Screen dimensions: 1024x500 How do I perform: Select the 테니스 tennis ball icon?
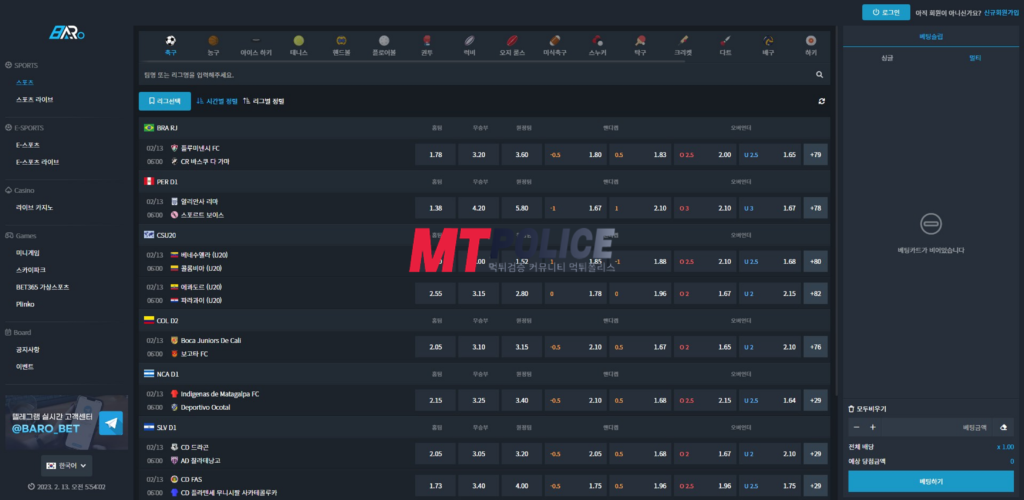coord(298,40)
